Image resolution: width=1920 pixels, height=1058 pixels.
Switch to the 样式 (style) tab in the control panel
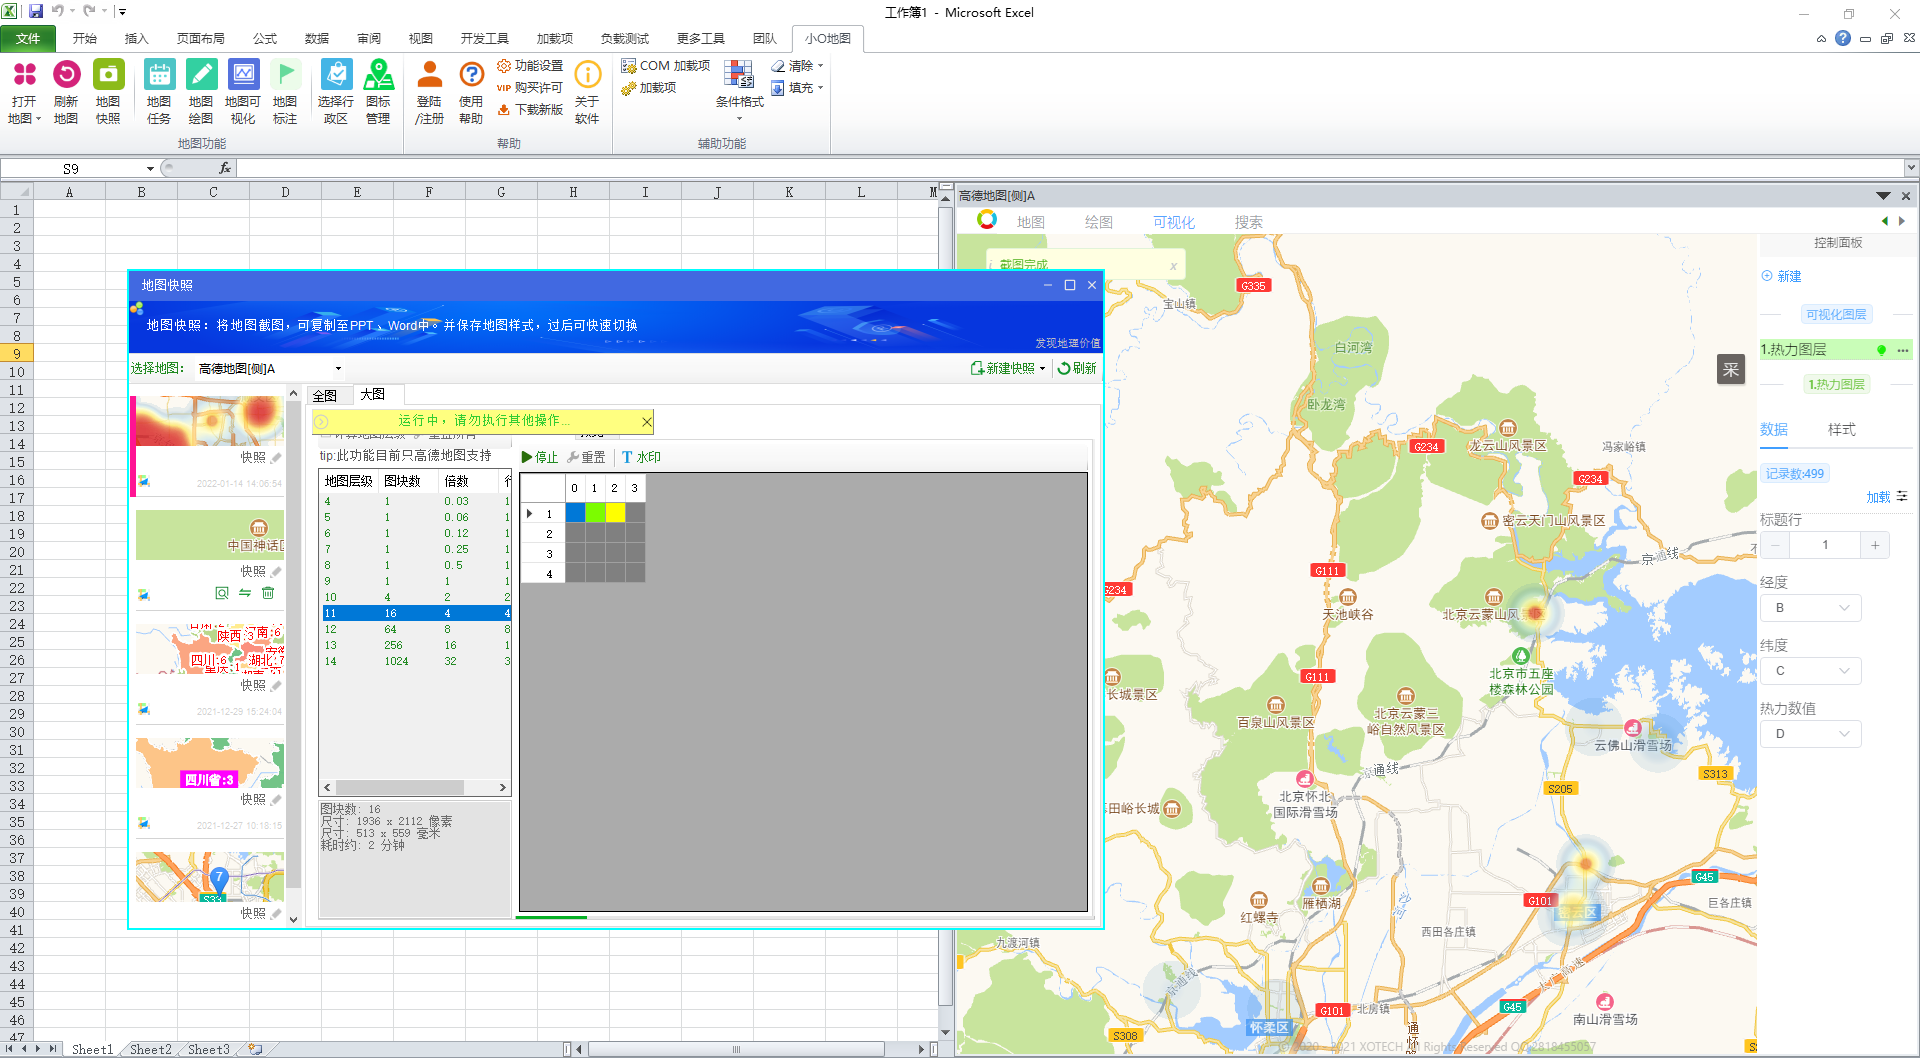(x=1841, y=429)
